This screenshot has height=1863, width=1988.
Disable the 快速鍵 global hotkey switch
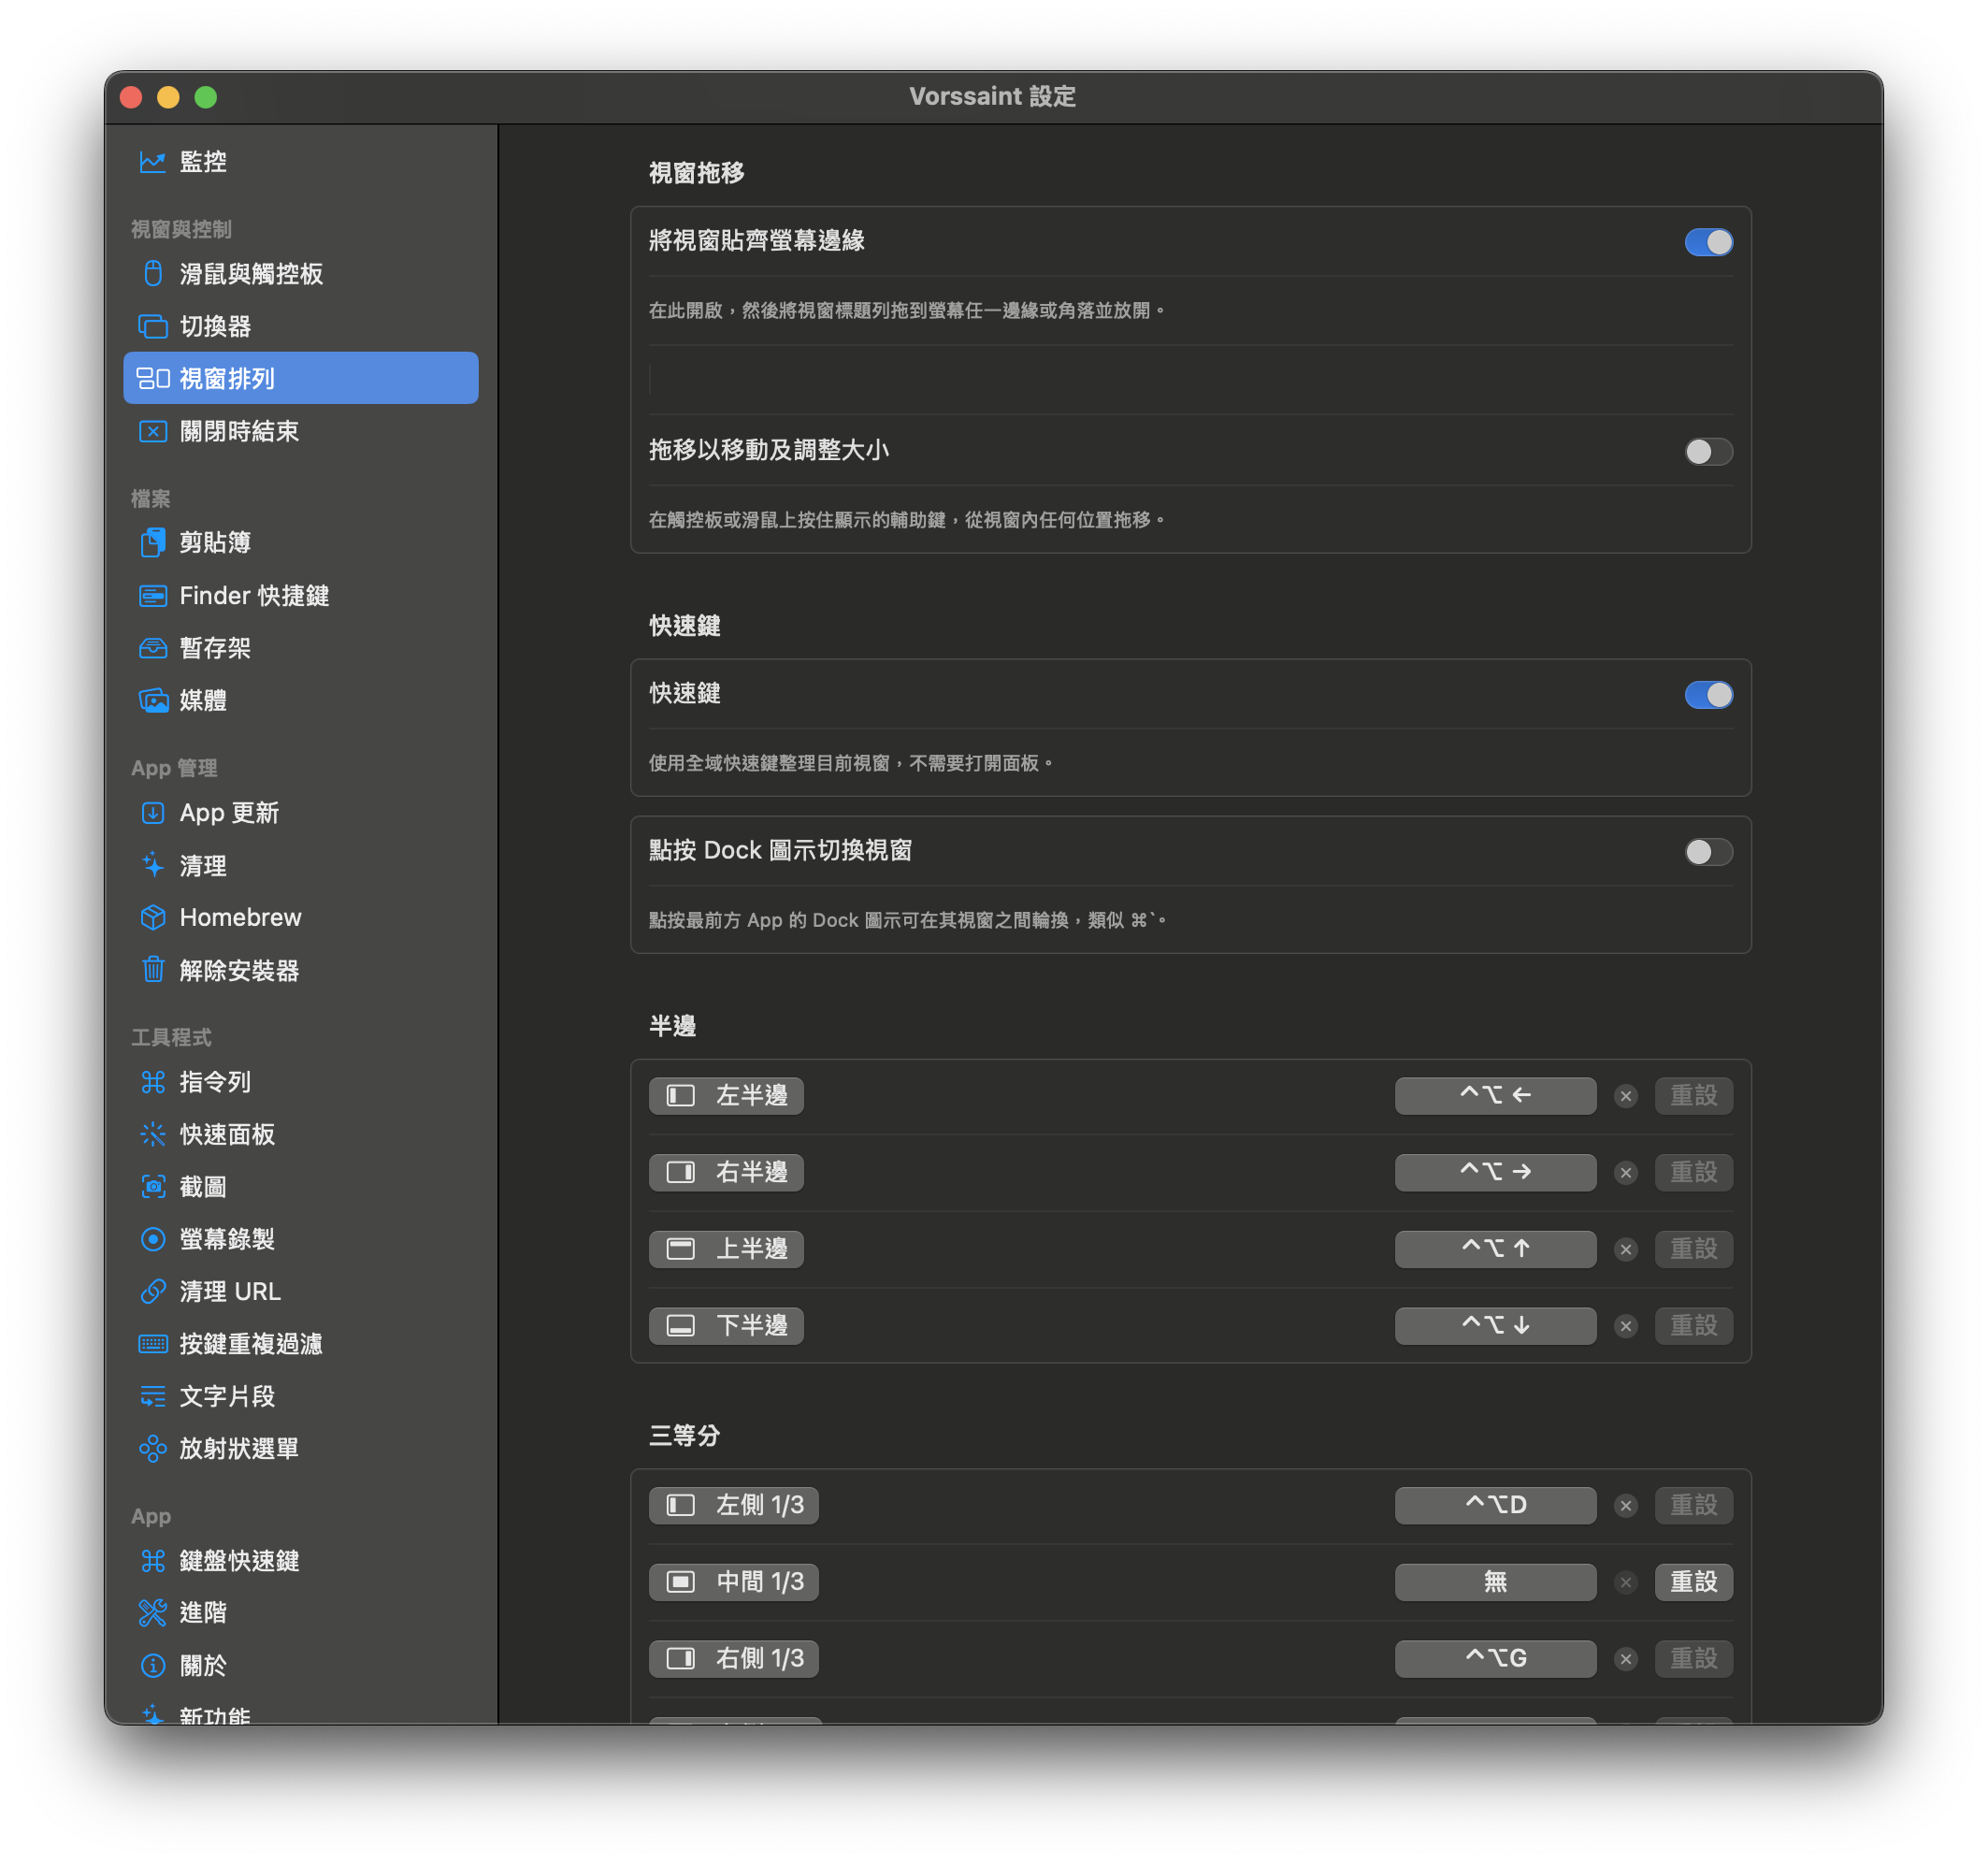pos(1708,695)
